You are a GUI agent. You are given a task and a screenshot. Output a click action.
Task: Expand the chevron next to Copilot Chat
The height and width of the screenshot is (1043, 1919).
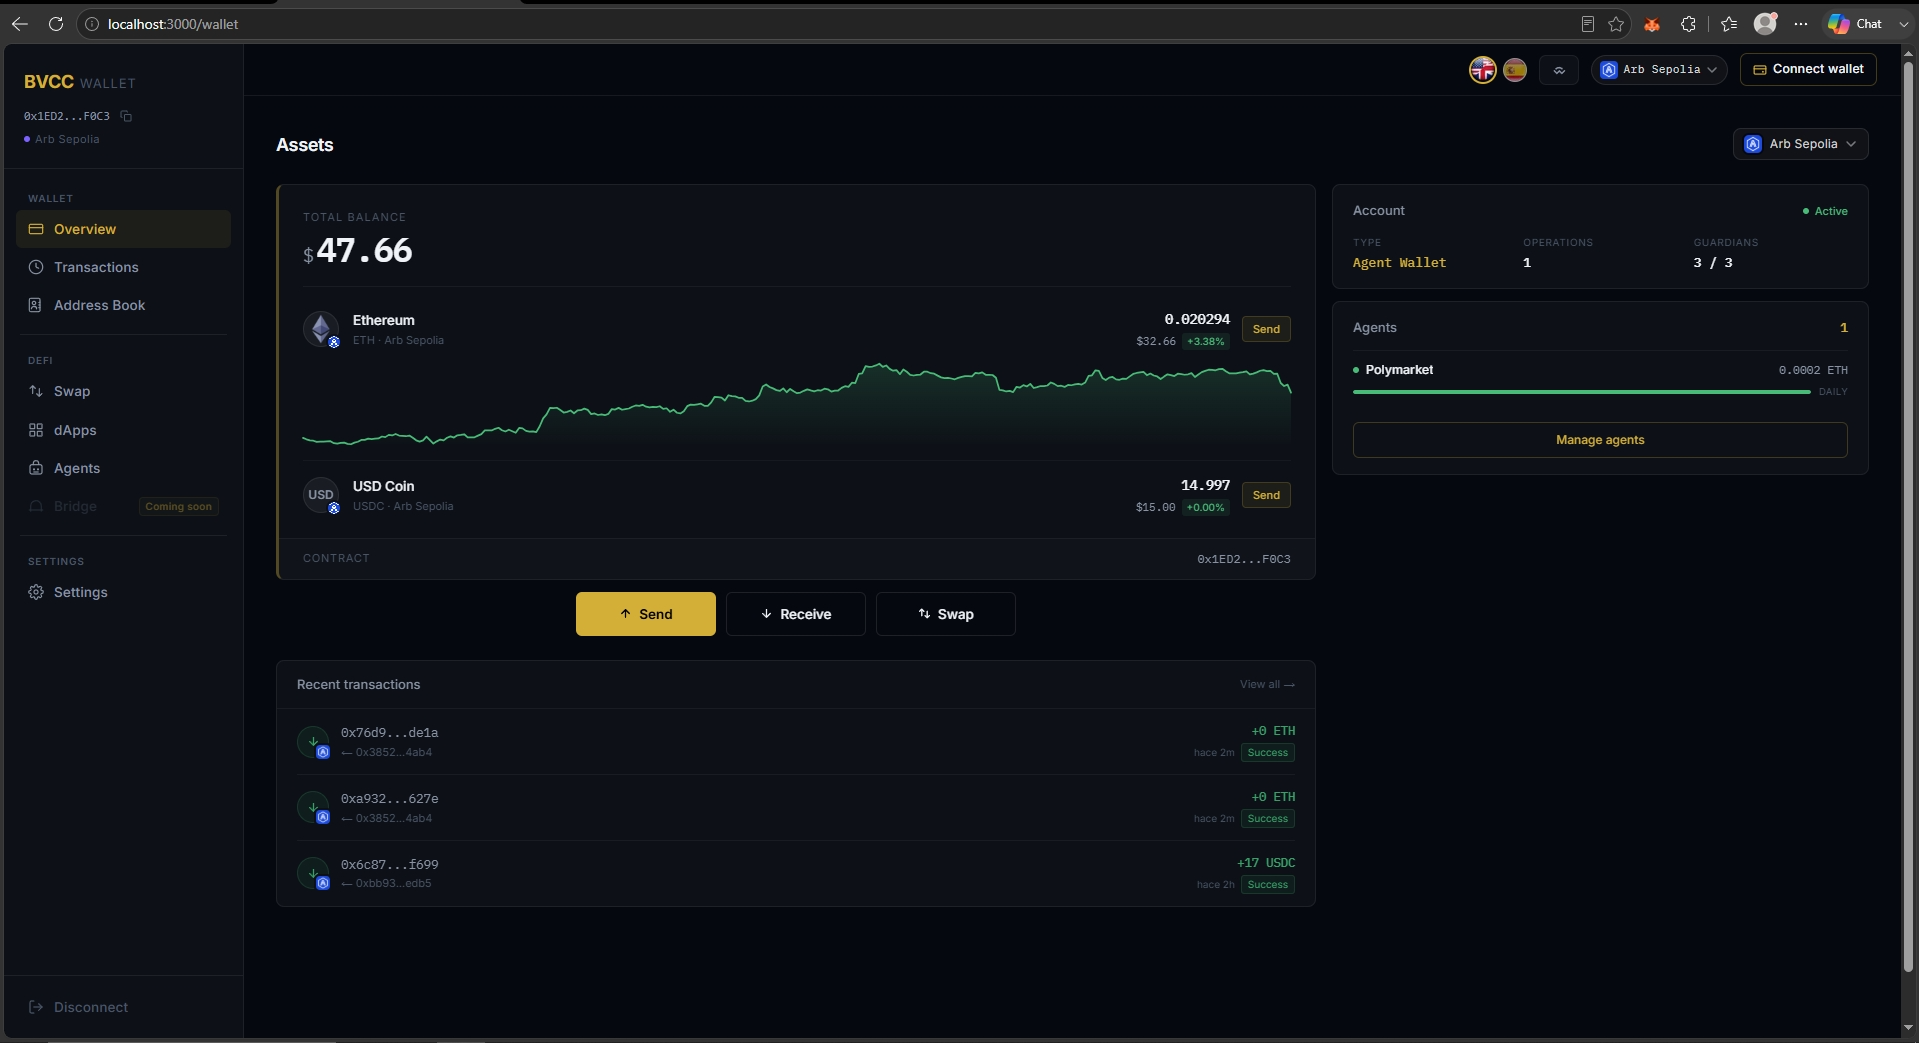(1903, 24)
